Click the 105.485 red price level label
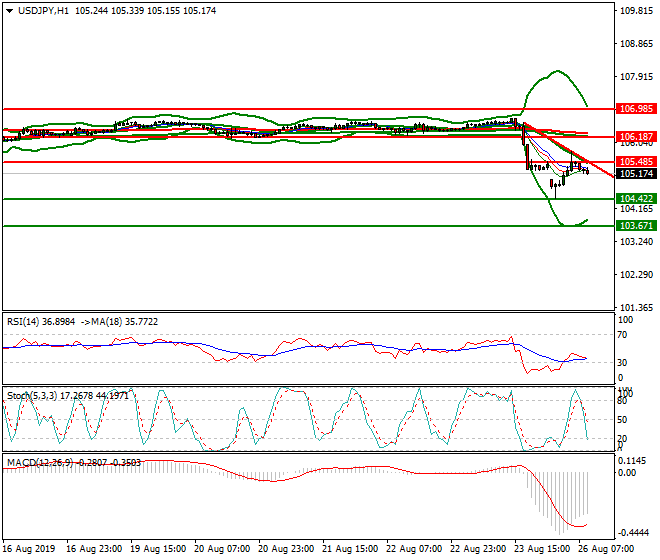Viewport: 660px width, 560px height. tap(636, 162)
